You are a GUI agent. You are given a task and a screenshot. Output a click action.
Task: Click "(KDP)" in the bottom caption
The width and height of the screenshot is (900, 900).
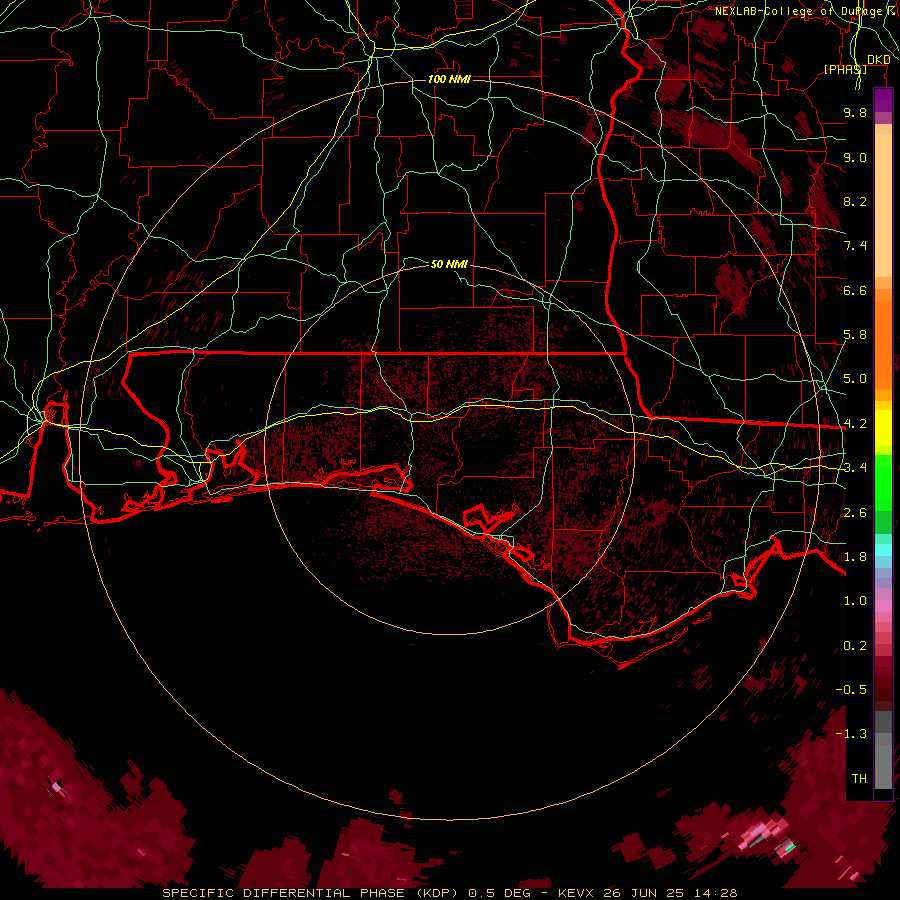[439, 893]
